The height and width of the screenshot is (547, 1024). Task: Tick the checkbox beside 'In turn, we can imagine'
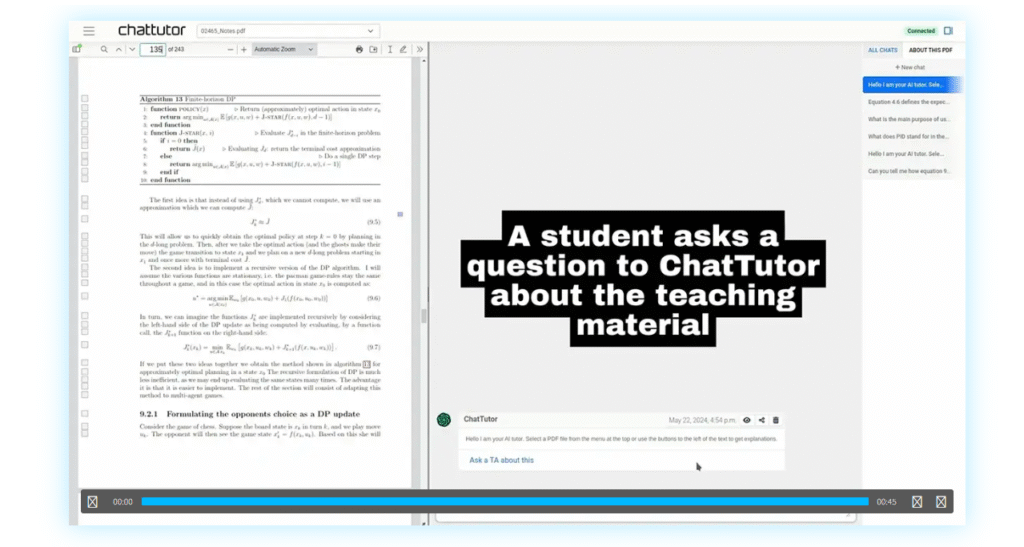[x=85, y=316]
